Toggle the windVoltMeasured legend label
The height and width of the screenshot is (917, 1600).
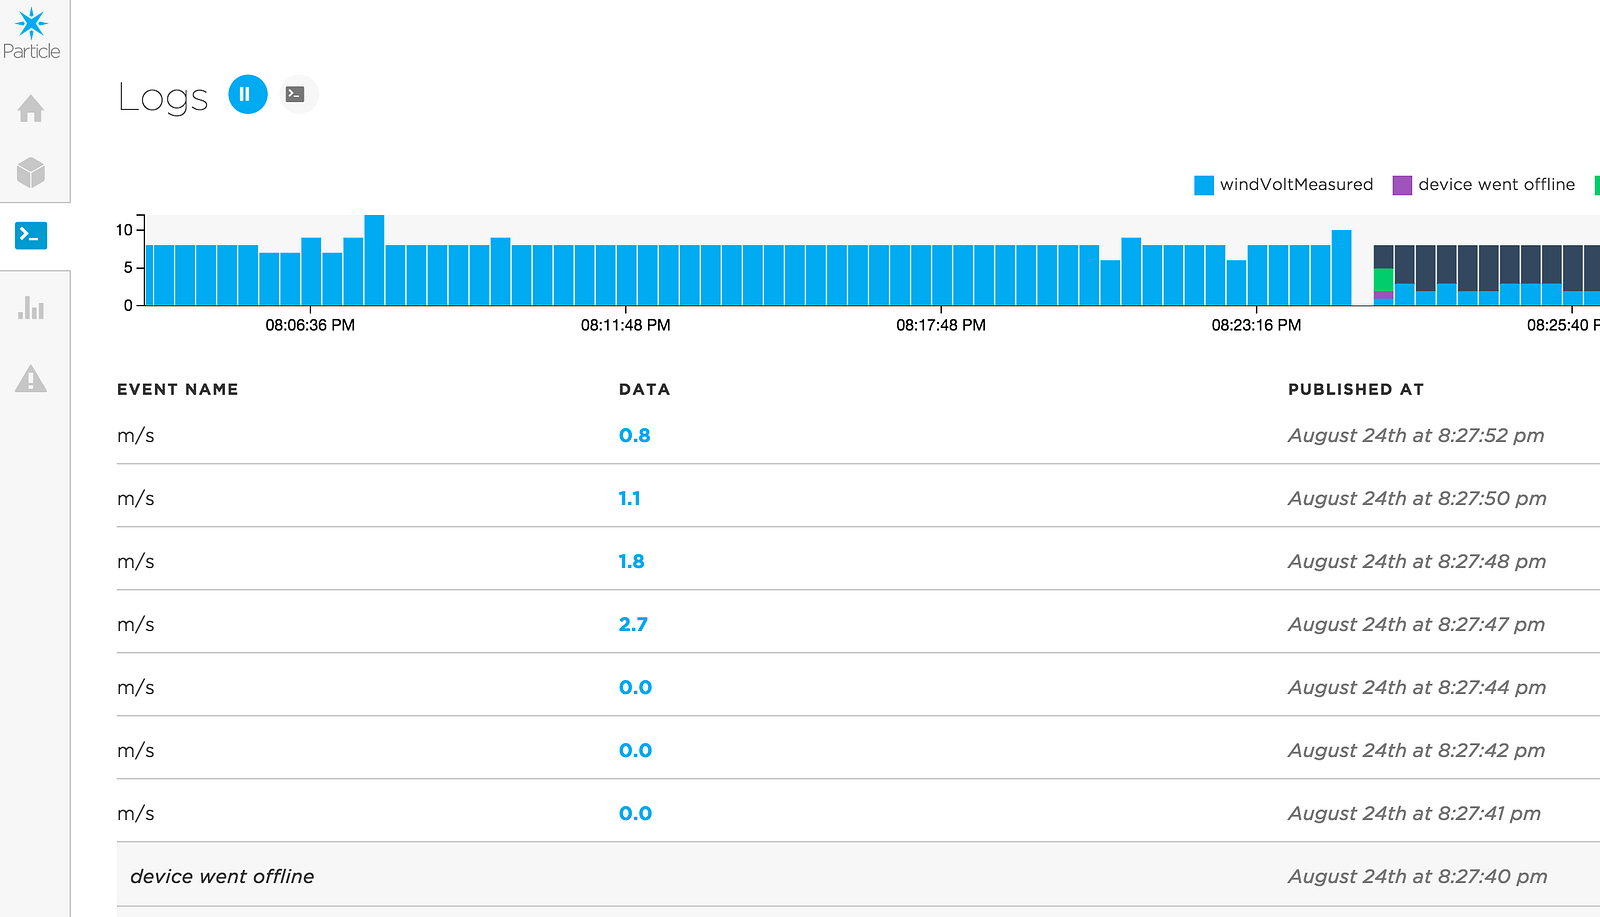click(1296, 185)
